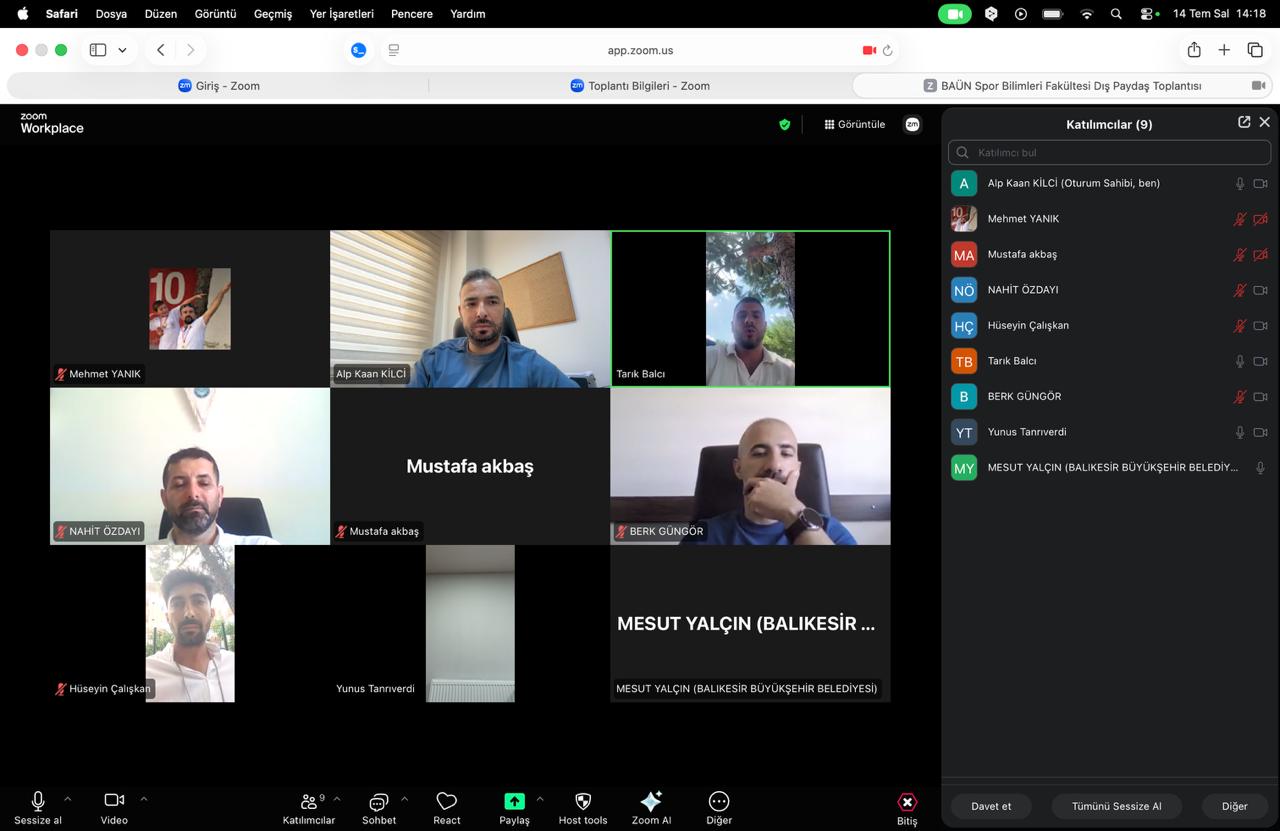Open Safari tab overview icon

pos(1255,50)
